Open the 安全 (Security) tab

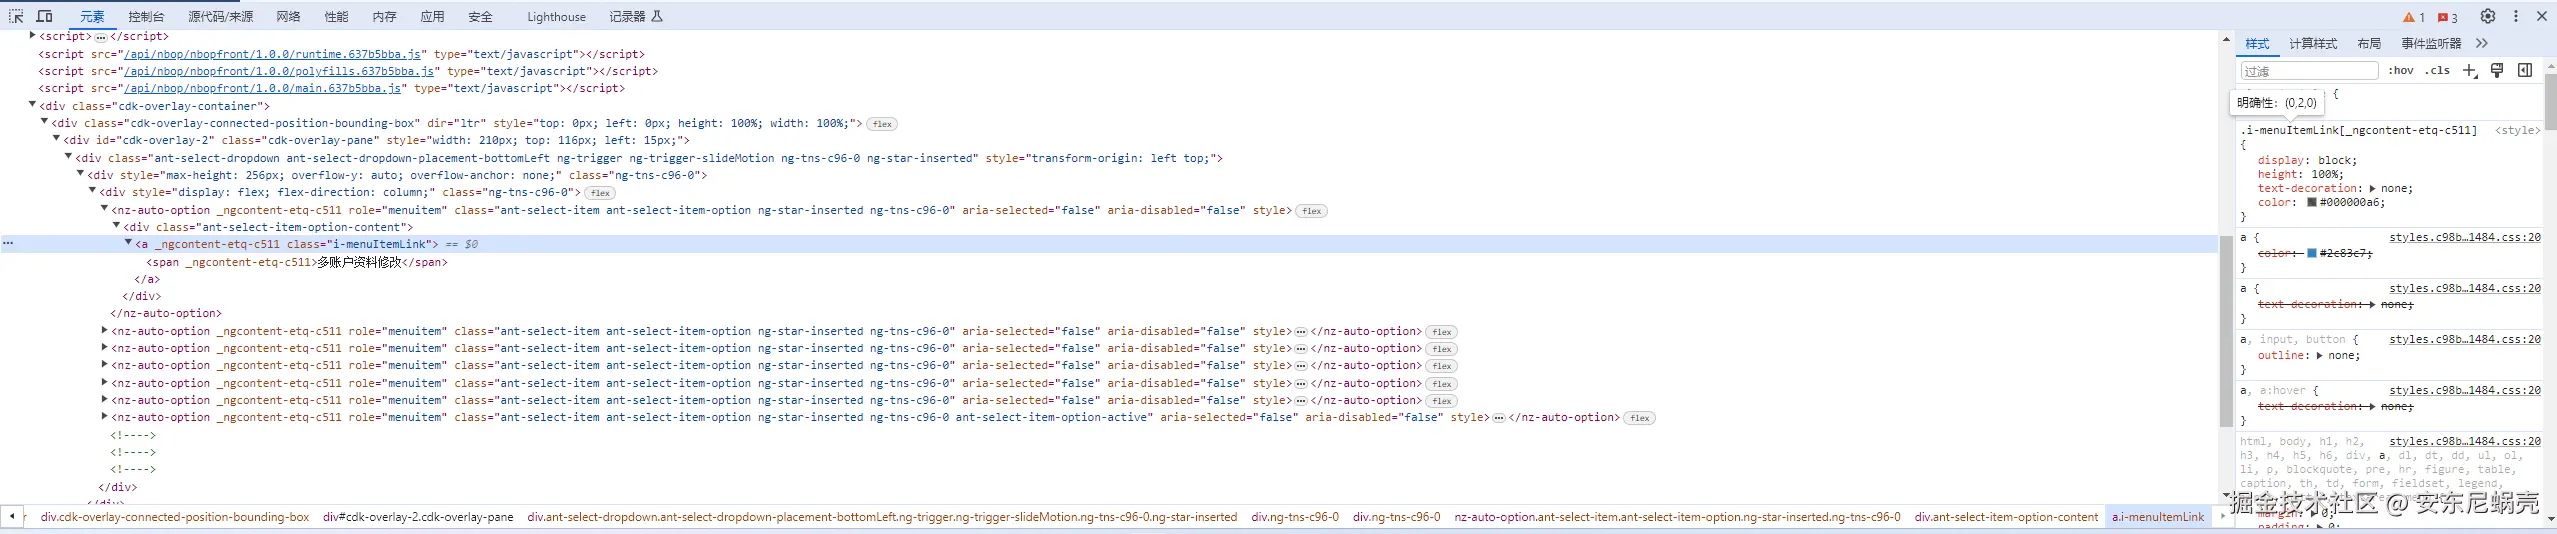pos(480,17)
